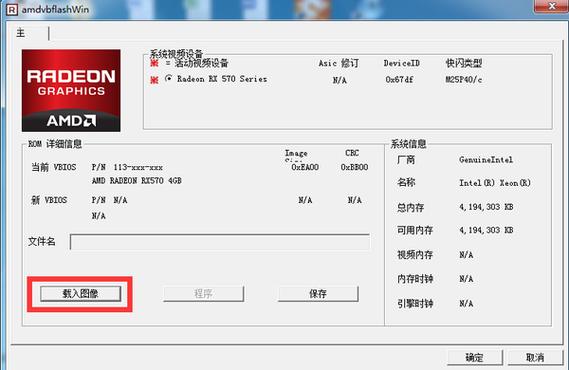Click the red asterisk active-device legend icon

[x=154, y=63]
